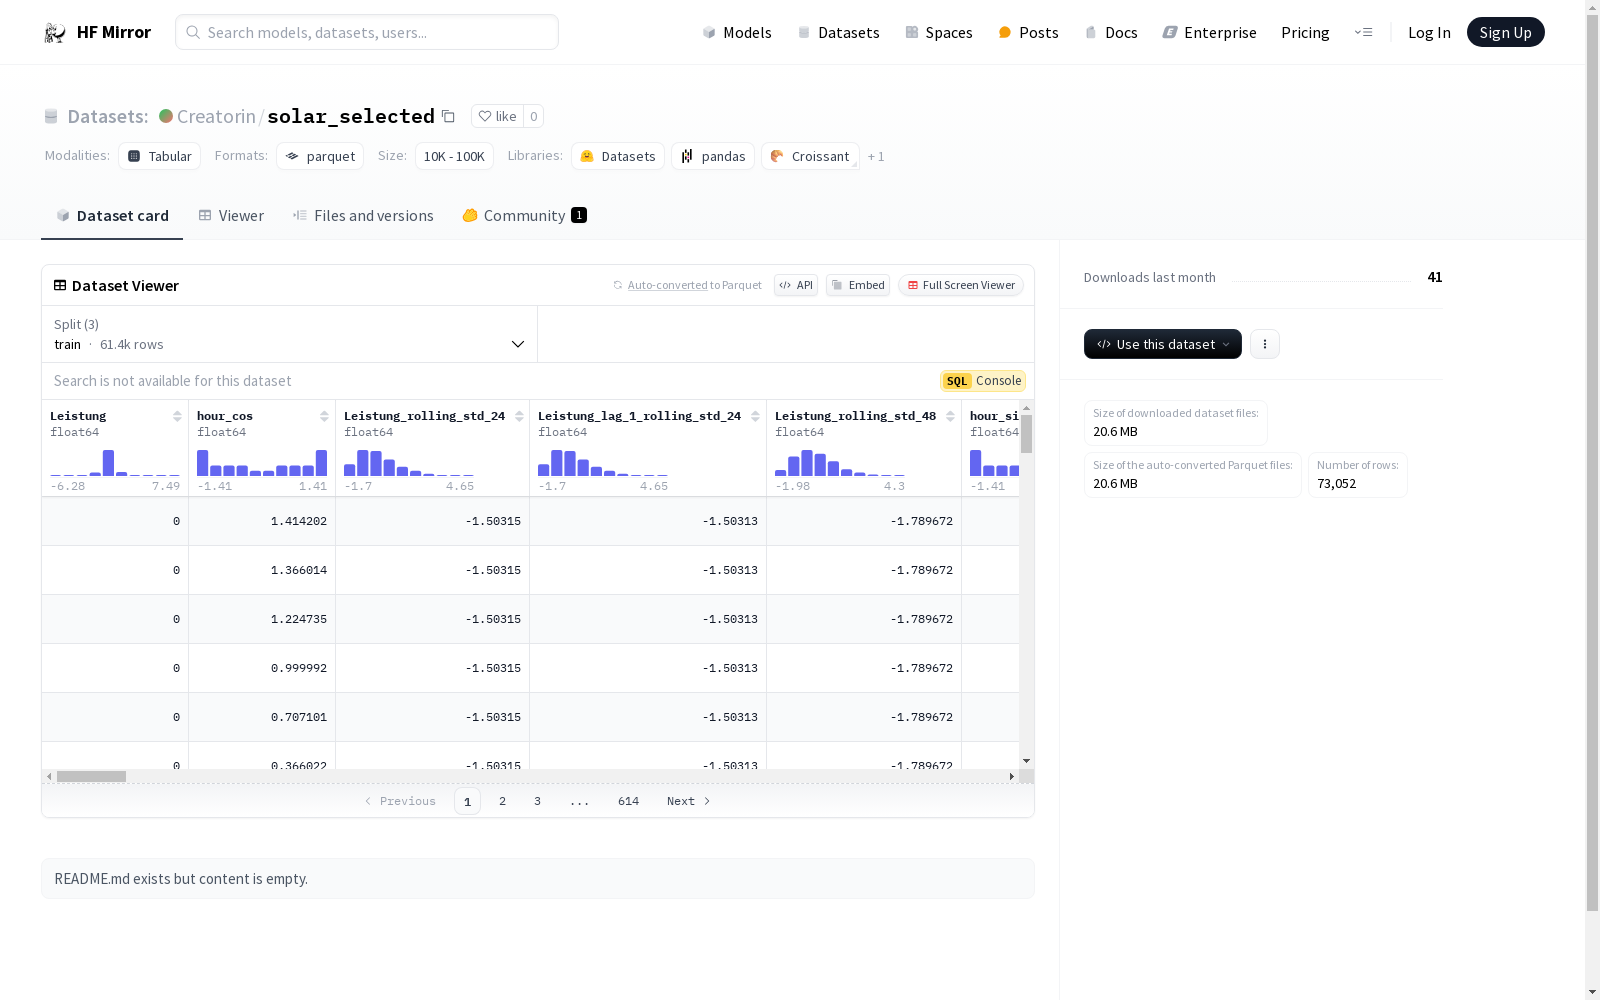The width and height of the screenshot is (1600, 1000).
Task: Sort by the Leistung_rolling_std_48 column
Action: click(x=950, y=416)
